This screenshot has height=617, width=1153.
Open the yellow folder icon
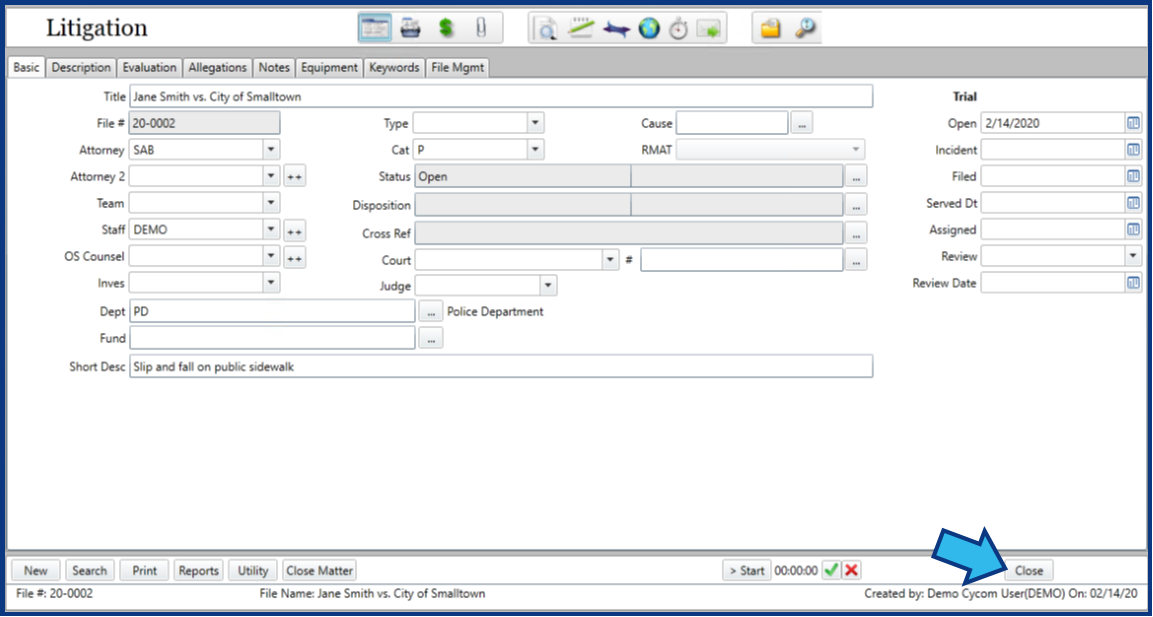(x=770, y=29)
